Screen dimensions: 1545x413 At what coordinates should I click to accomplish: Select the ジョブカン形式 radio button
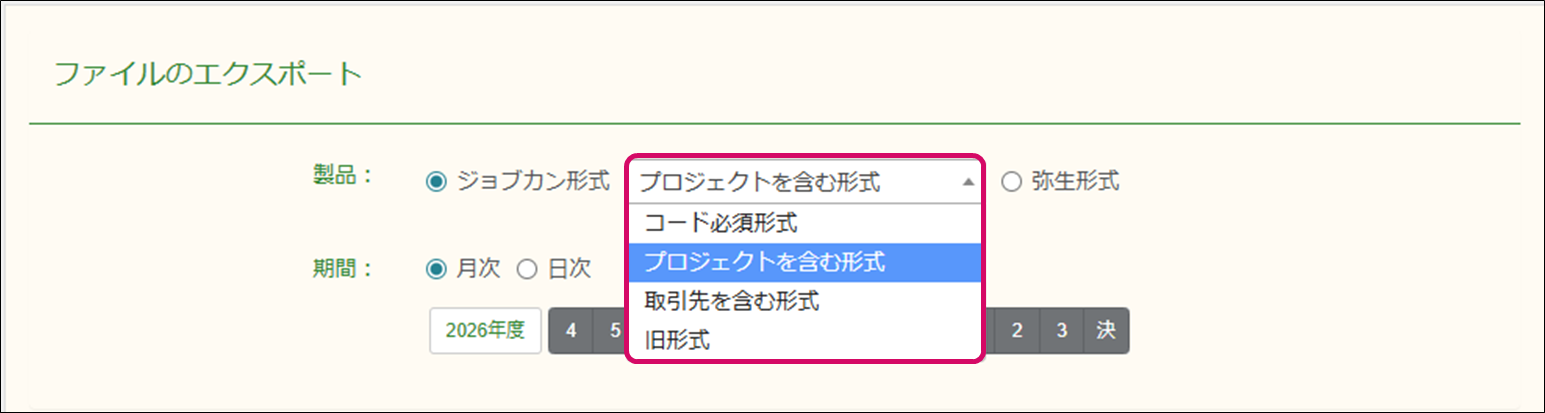435,182
